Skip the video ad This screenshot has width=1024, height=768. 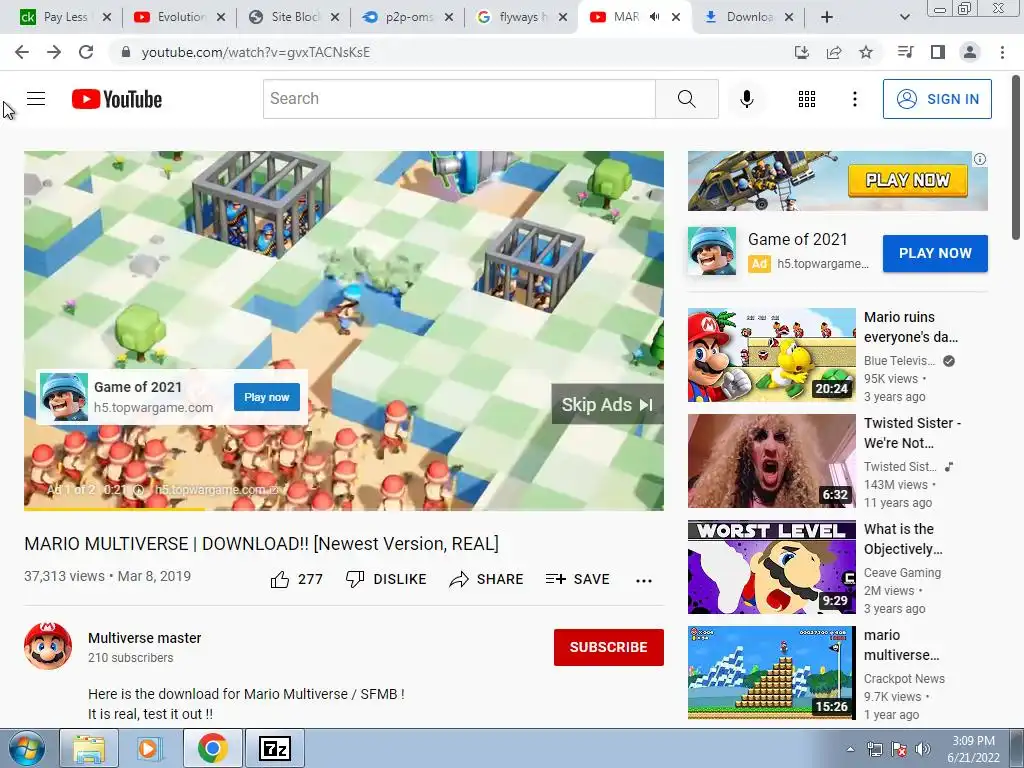607,404
